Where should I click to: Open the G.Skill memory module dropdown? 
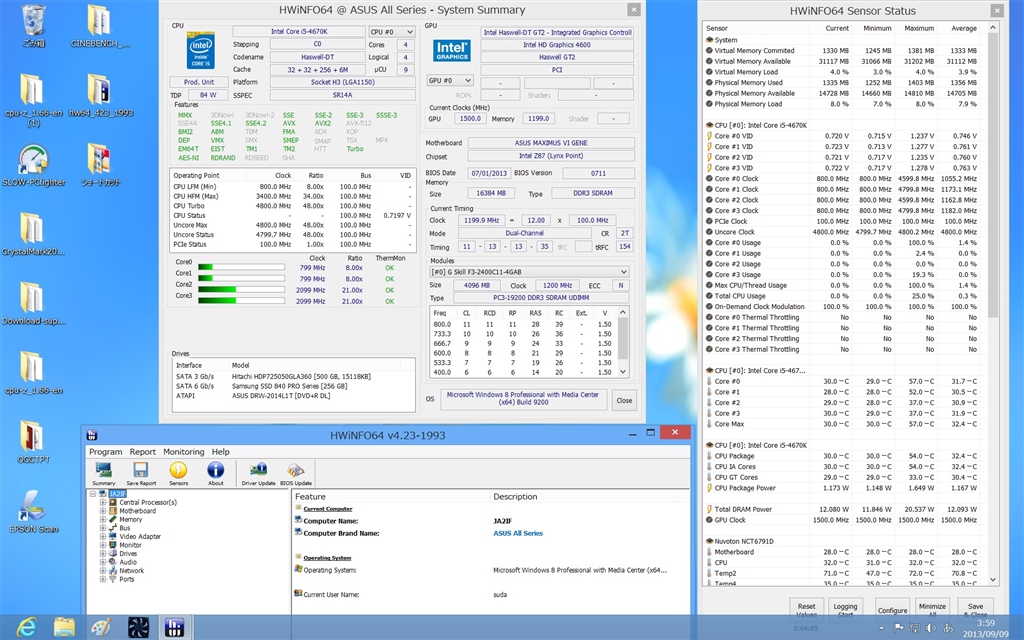(528, 271)
